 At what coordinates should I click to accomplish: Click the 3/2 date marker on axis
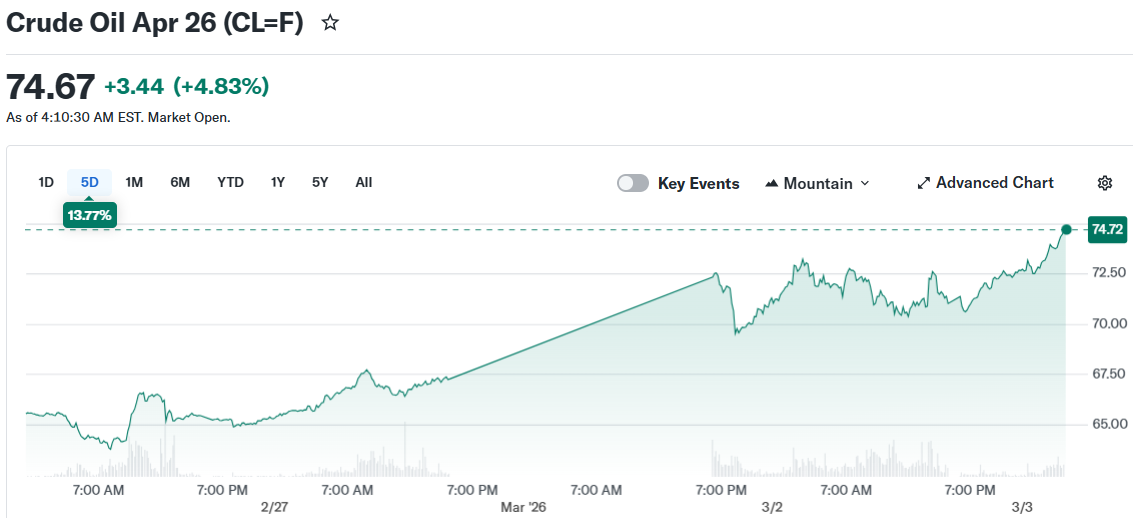[x=772, y=508]
